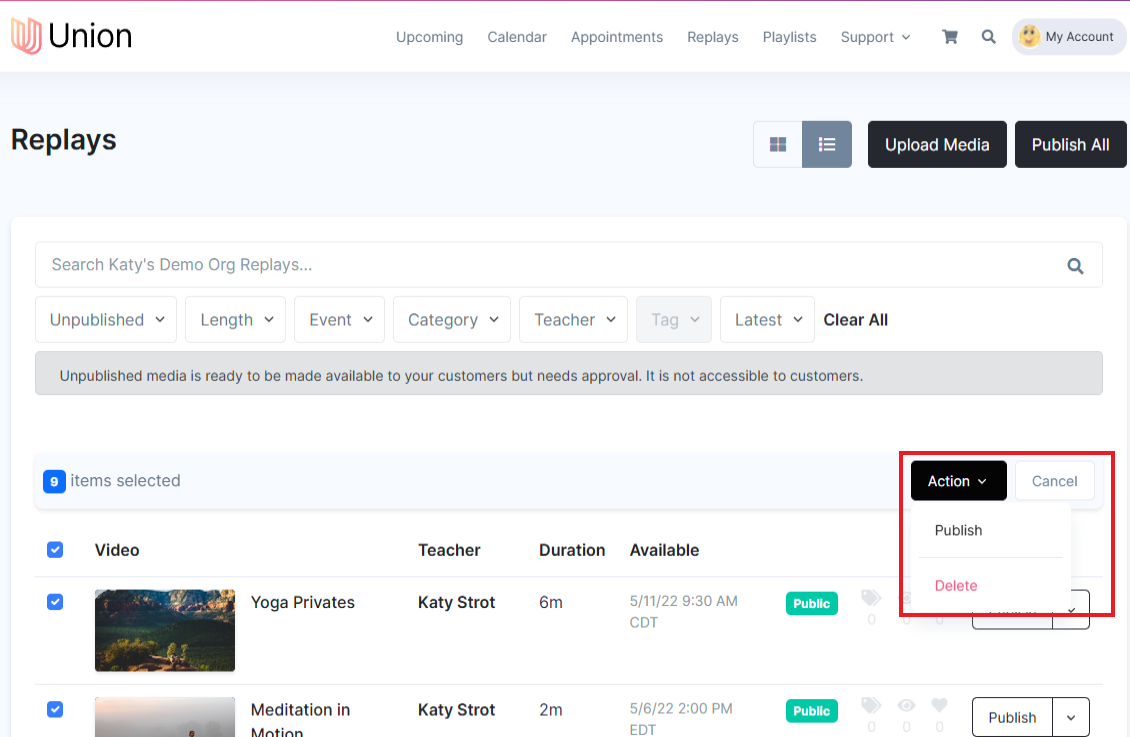Open Replays in the navigation bar
This screenshot has width=1130, height=737.
tap(713, 37)
